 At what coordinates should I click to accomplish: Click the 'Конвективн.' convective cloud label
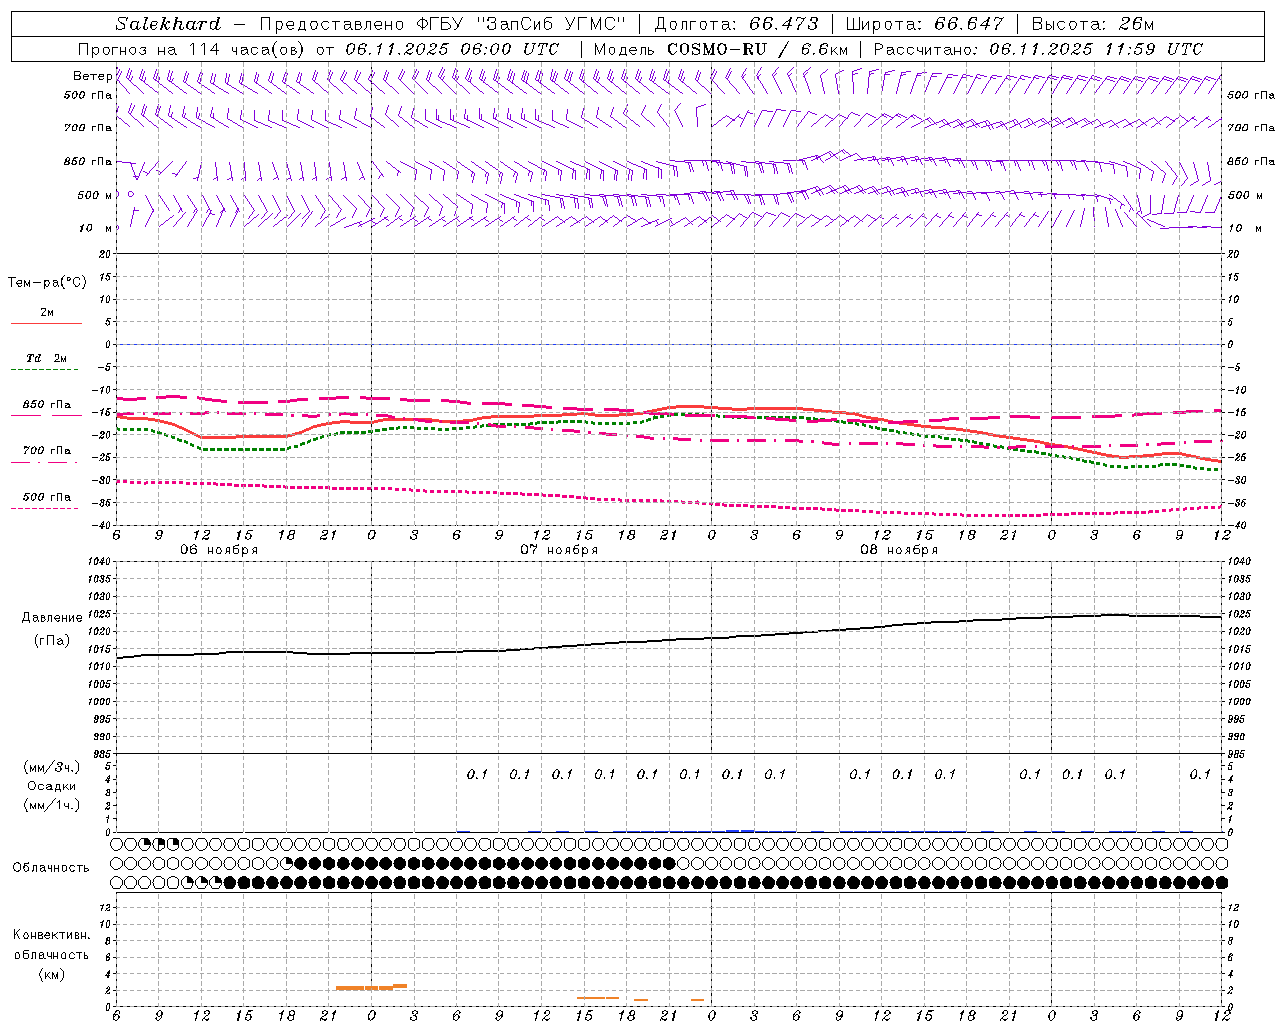(51, 935)
